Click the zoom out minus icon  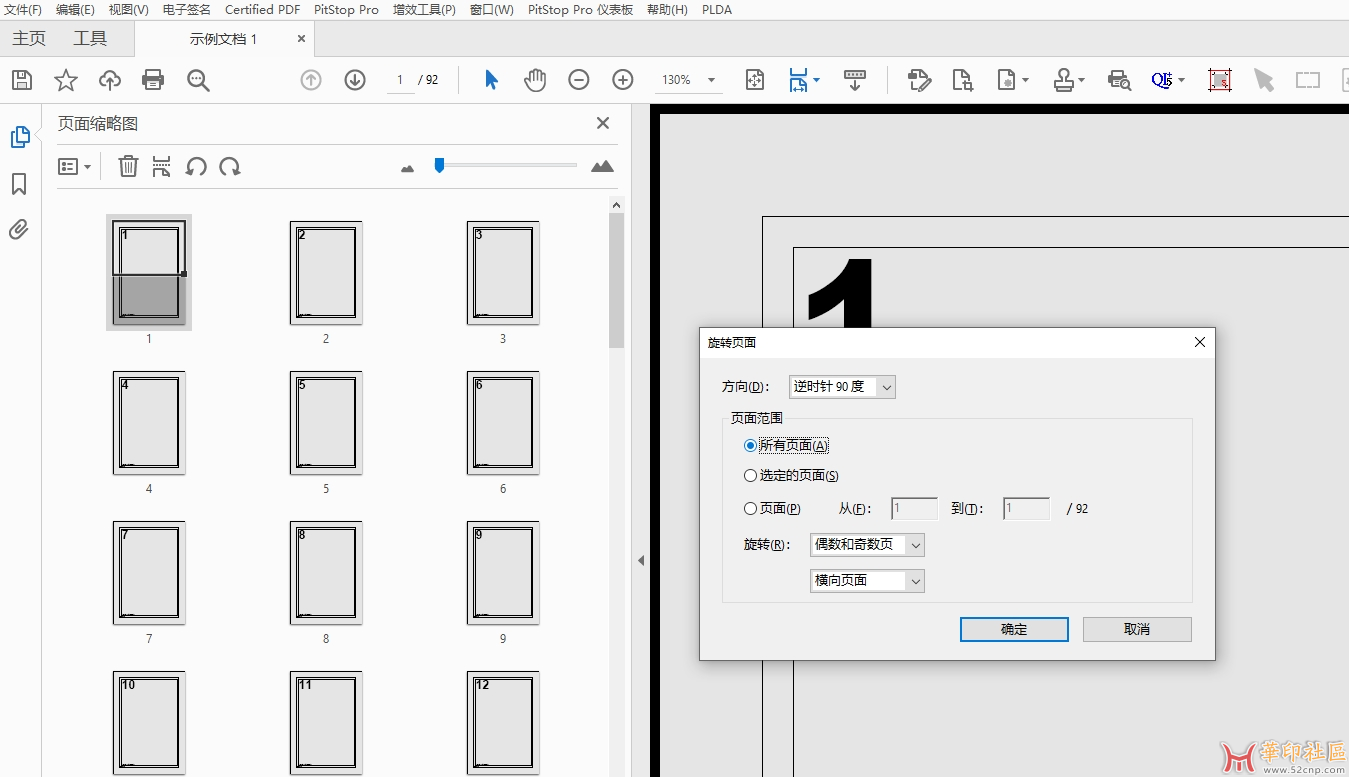[x=579, y=80]
